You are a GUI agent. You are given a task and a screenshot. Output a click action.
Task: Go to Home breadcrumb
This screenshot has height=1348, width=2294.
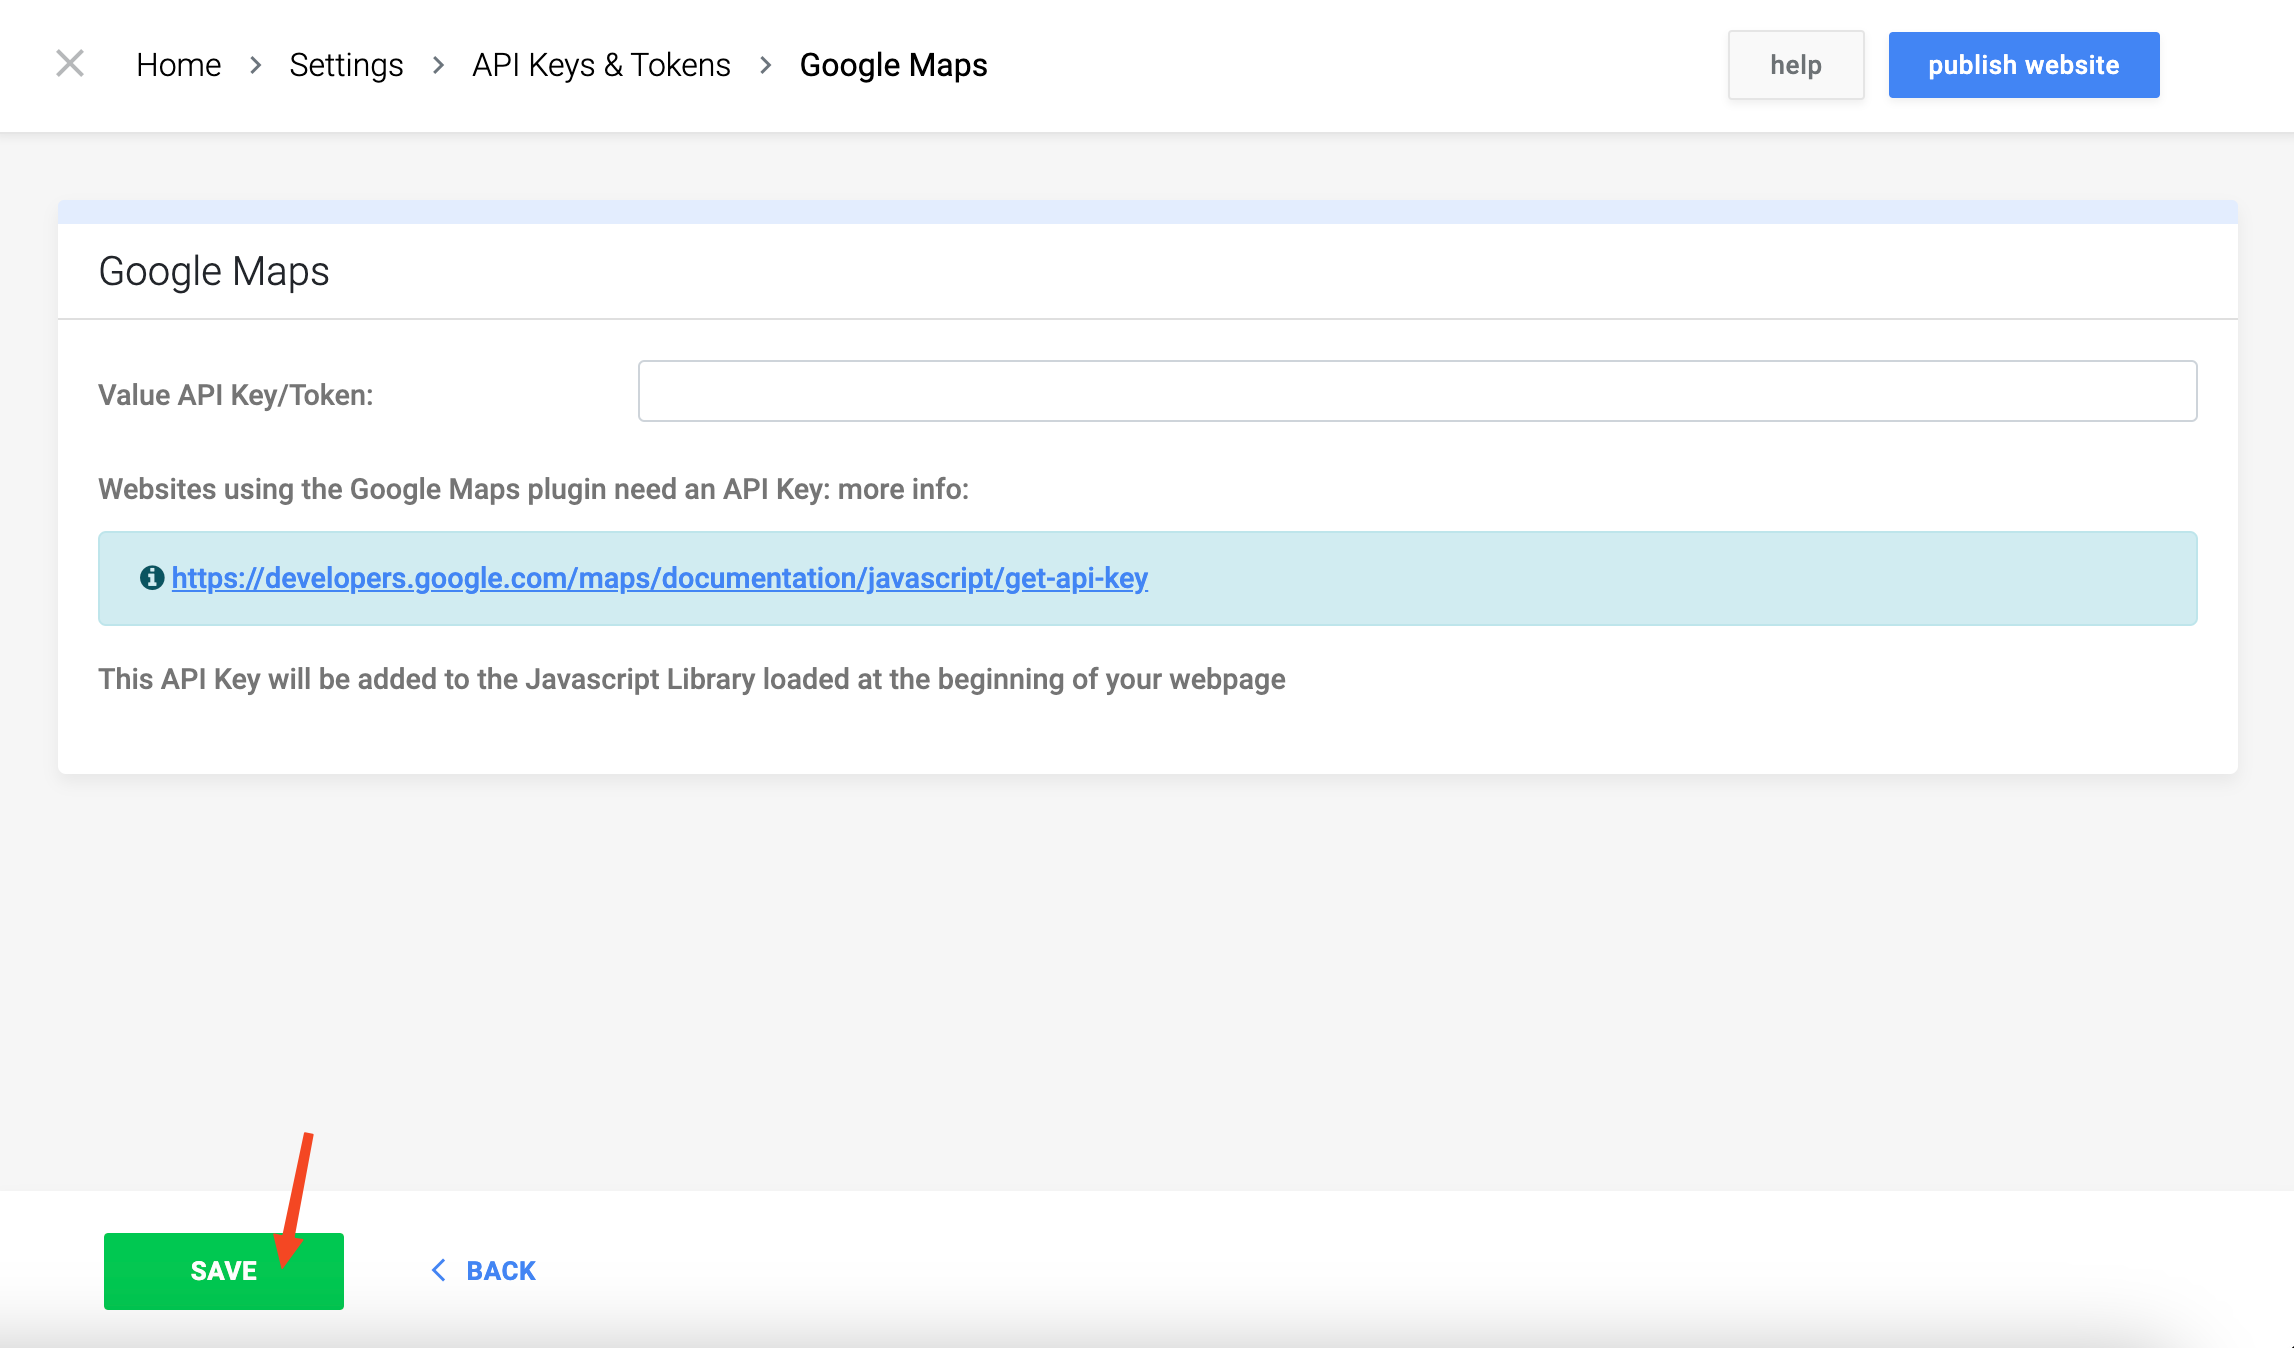point(178,65)
